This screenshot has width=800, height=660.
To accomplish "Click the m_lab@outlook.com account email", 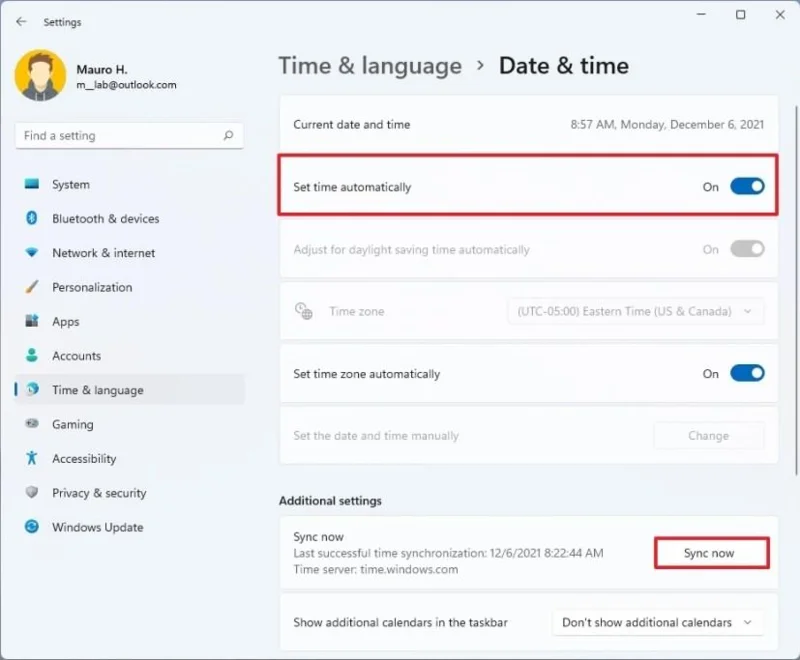I will click(127, 85).
